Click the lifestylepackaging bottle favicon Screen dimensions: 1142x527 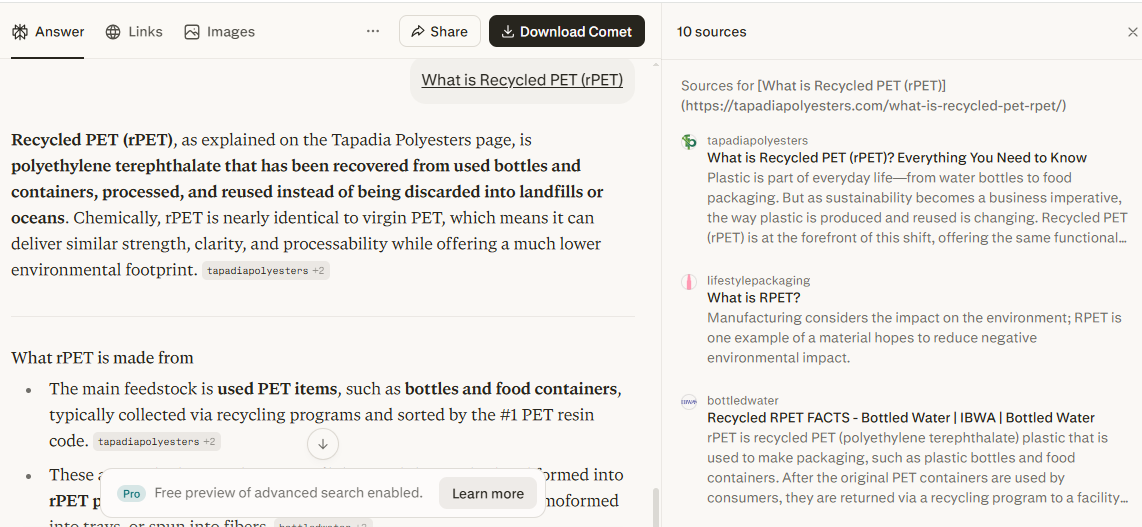(689, 282)
